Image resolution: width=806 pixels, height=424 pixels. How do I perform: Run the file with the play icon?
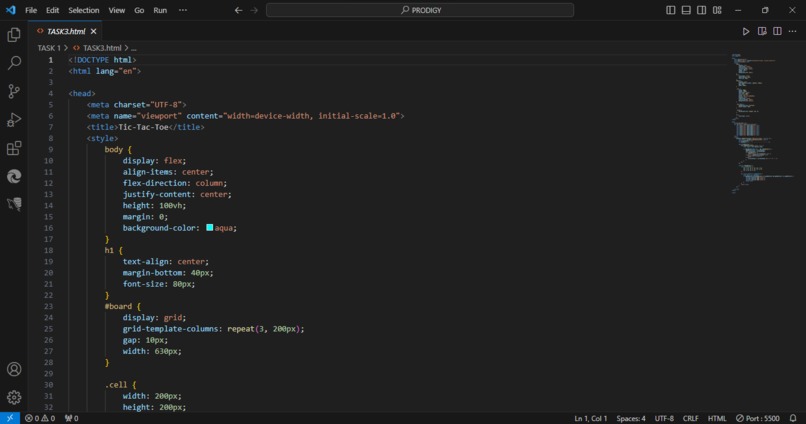[746, 31]
